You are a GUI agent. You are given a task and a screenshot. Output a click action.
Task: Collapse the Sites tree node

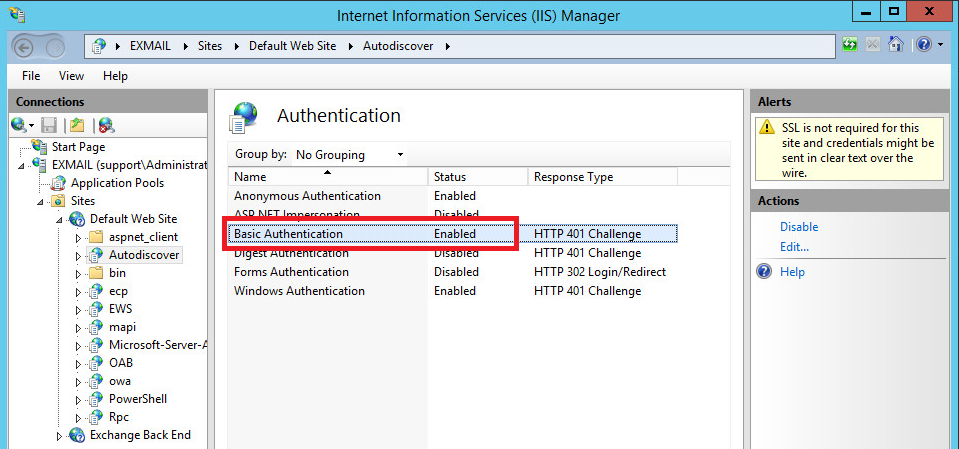point(41,202)
